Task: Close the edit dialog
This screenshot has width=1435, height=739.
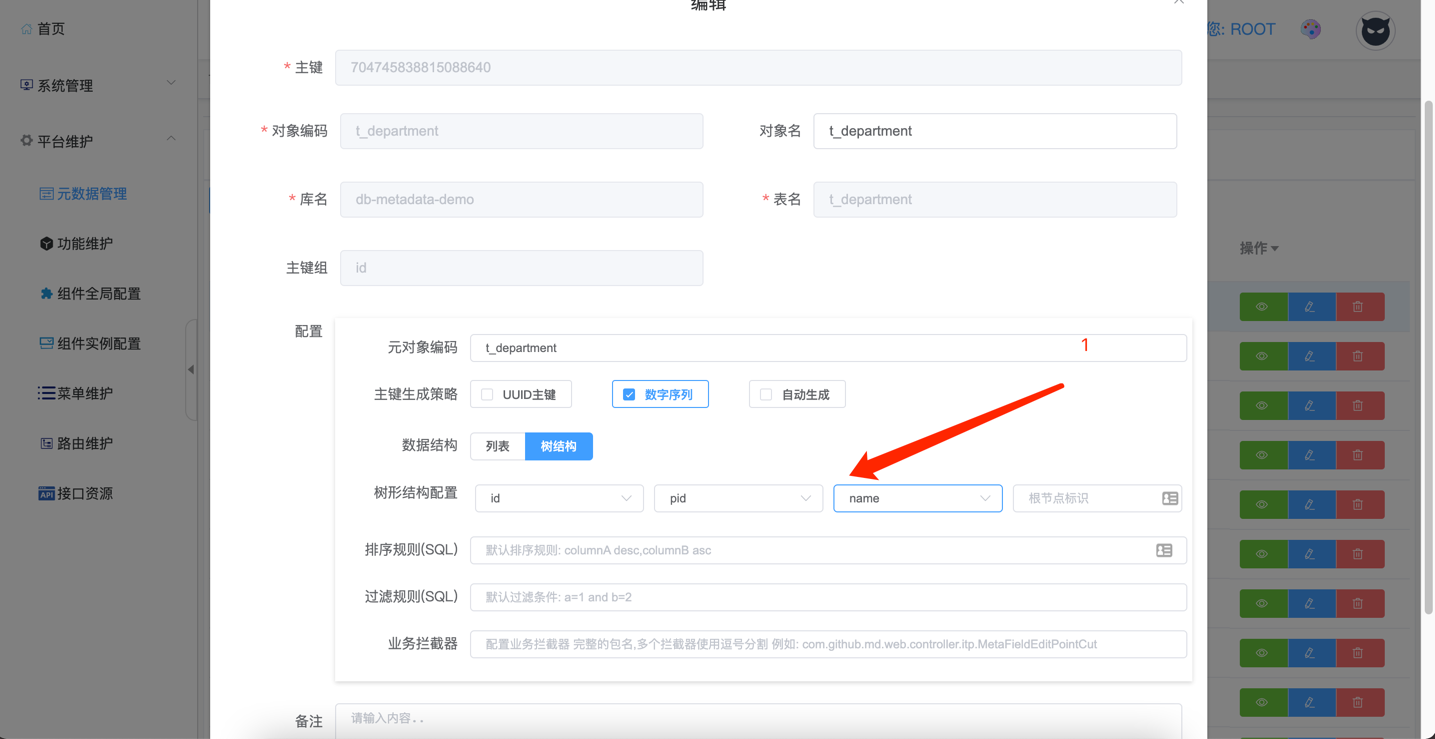Action: pyautogui.click(x=1179, y=3)
